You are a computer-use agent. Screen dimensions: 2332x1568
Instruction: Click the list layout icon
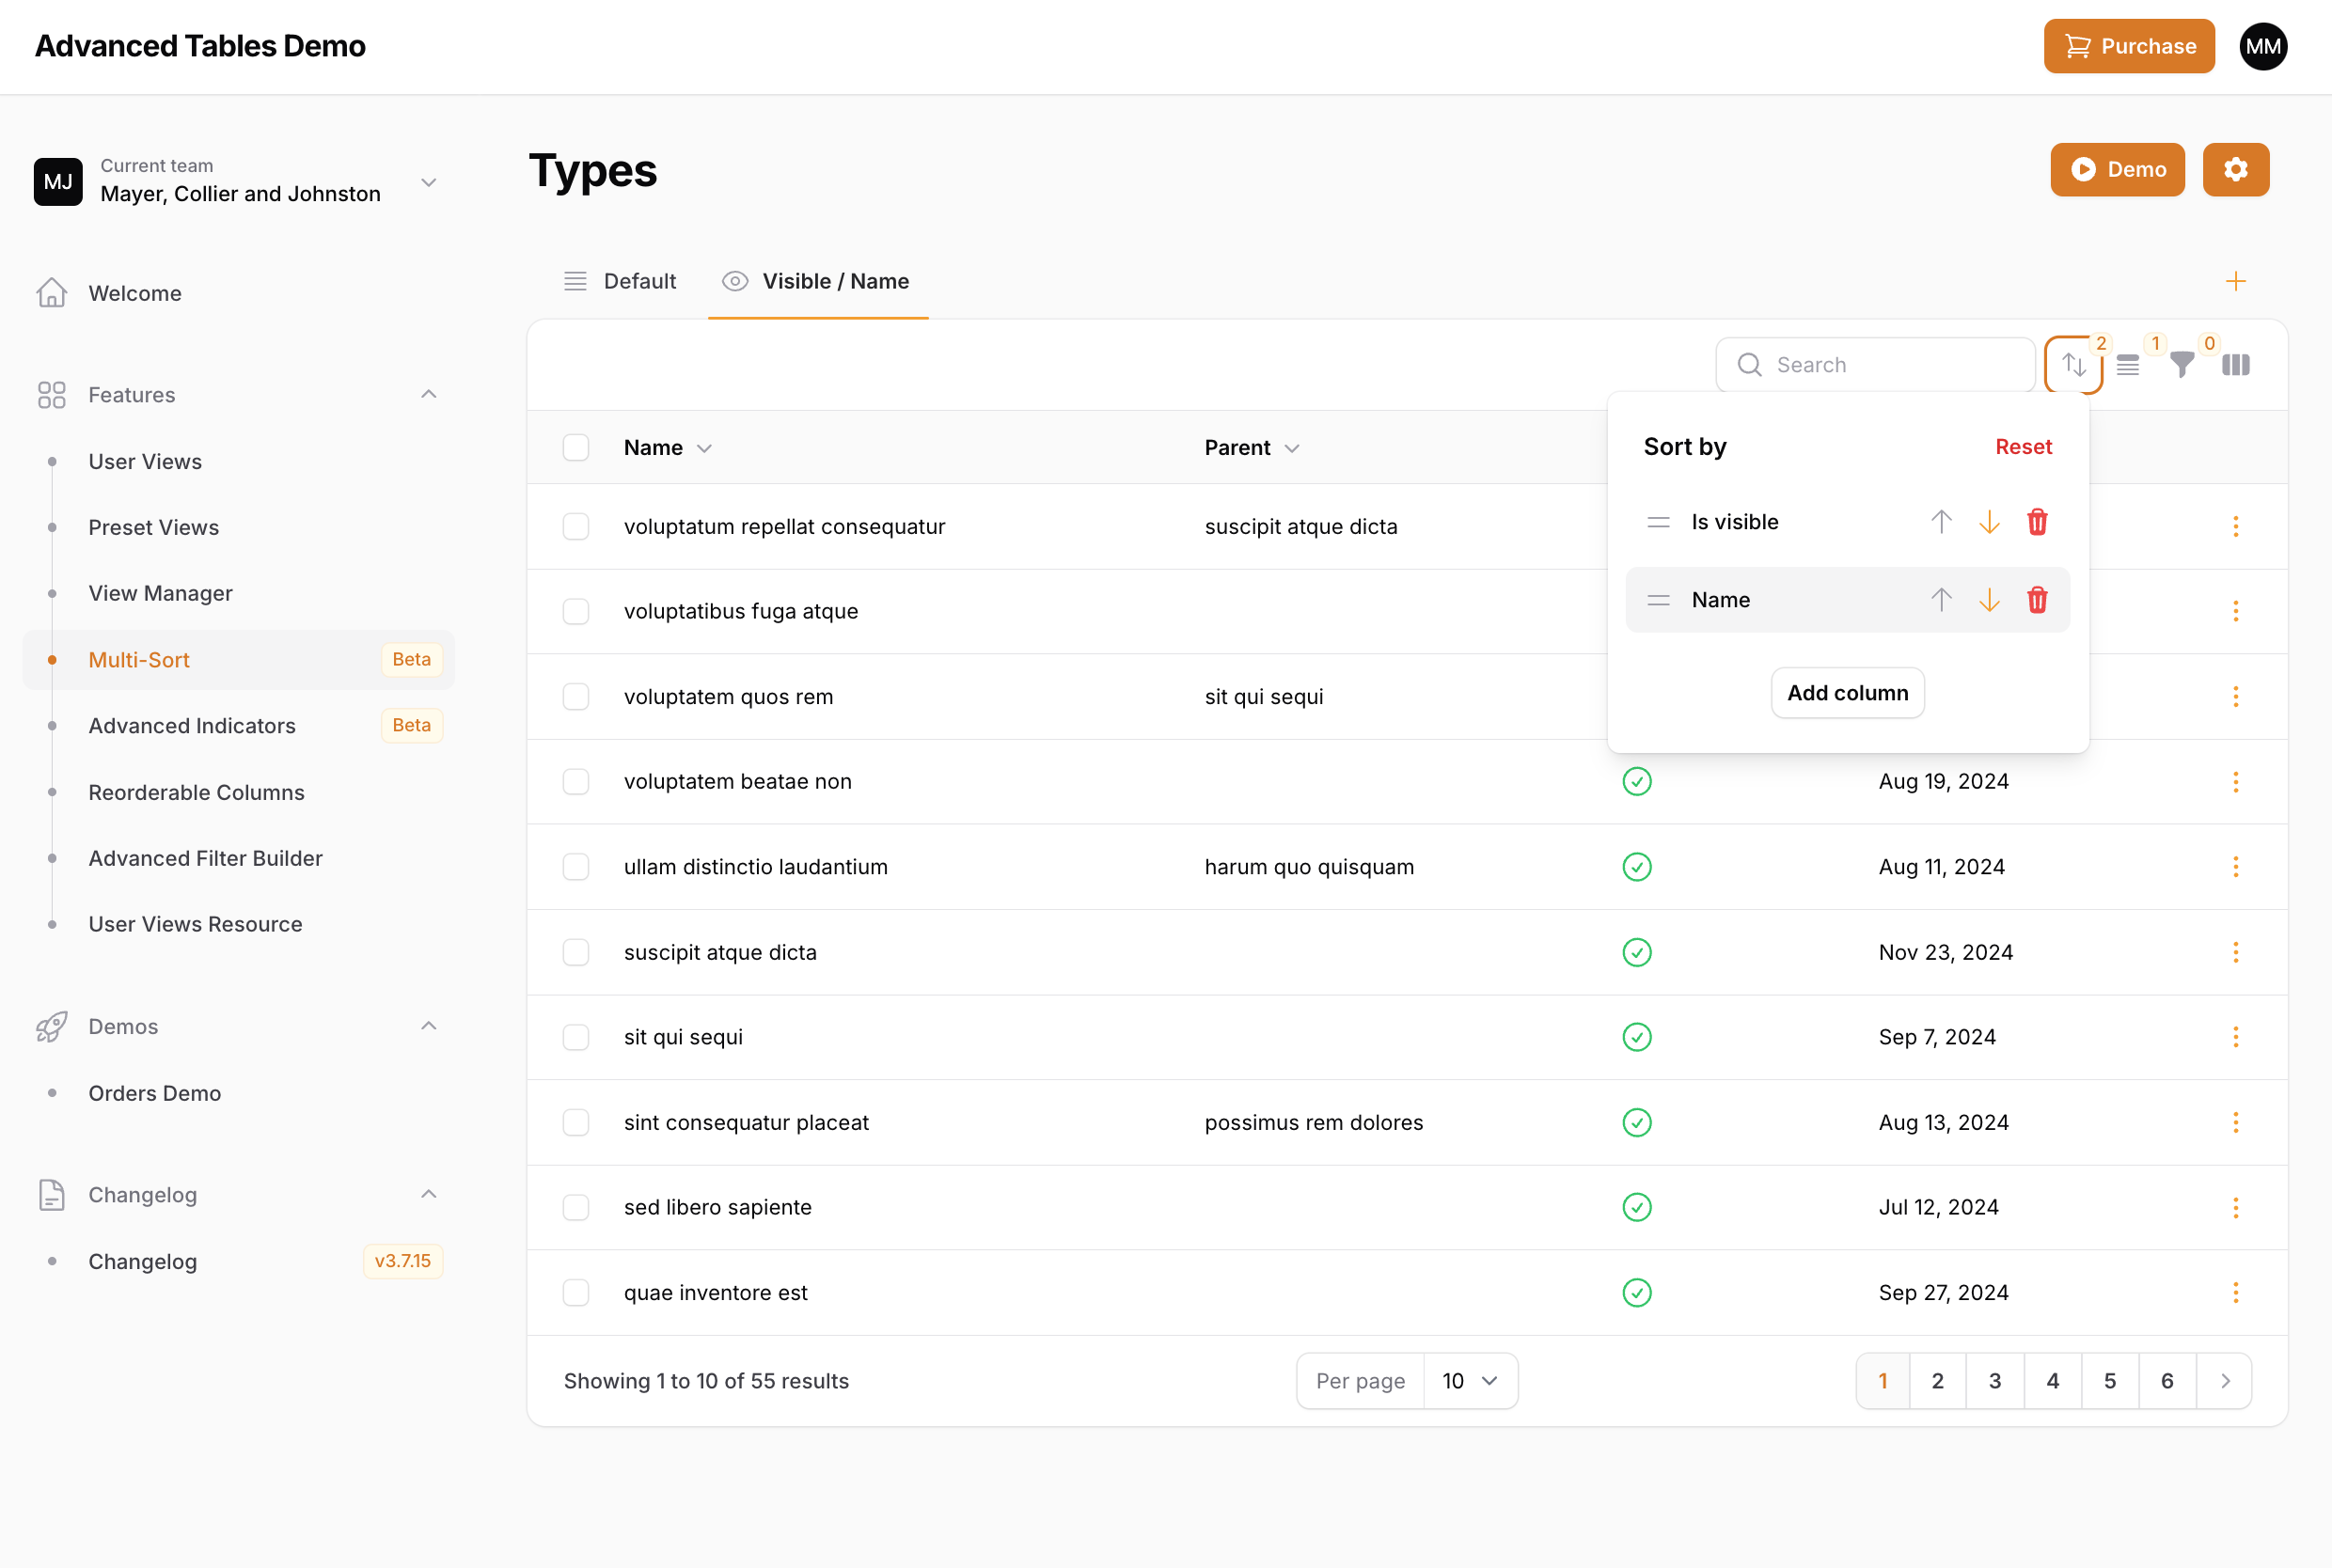coord(2127,364)
